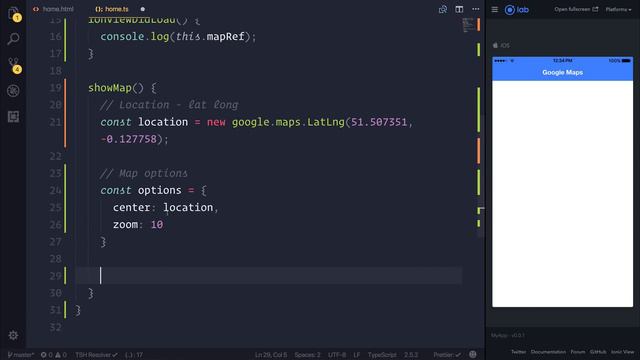This screenshot has width=640, height=360.
Task: Open the Documentation link
Action: pos(548,352)
